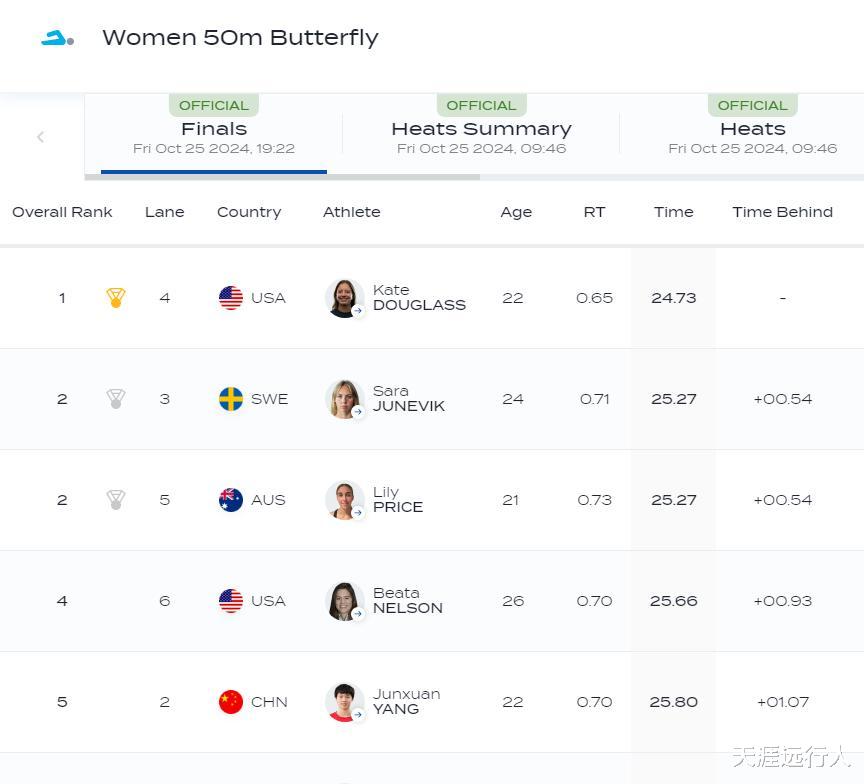This screenshot has width=864, height=784.
Task: Open Sara Junevik athlete profile photo
Action: coord(343,399)
